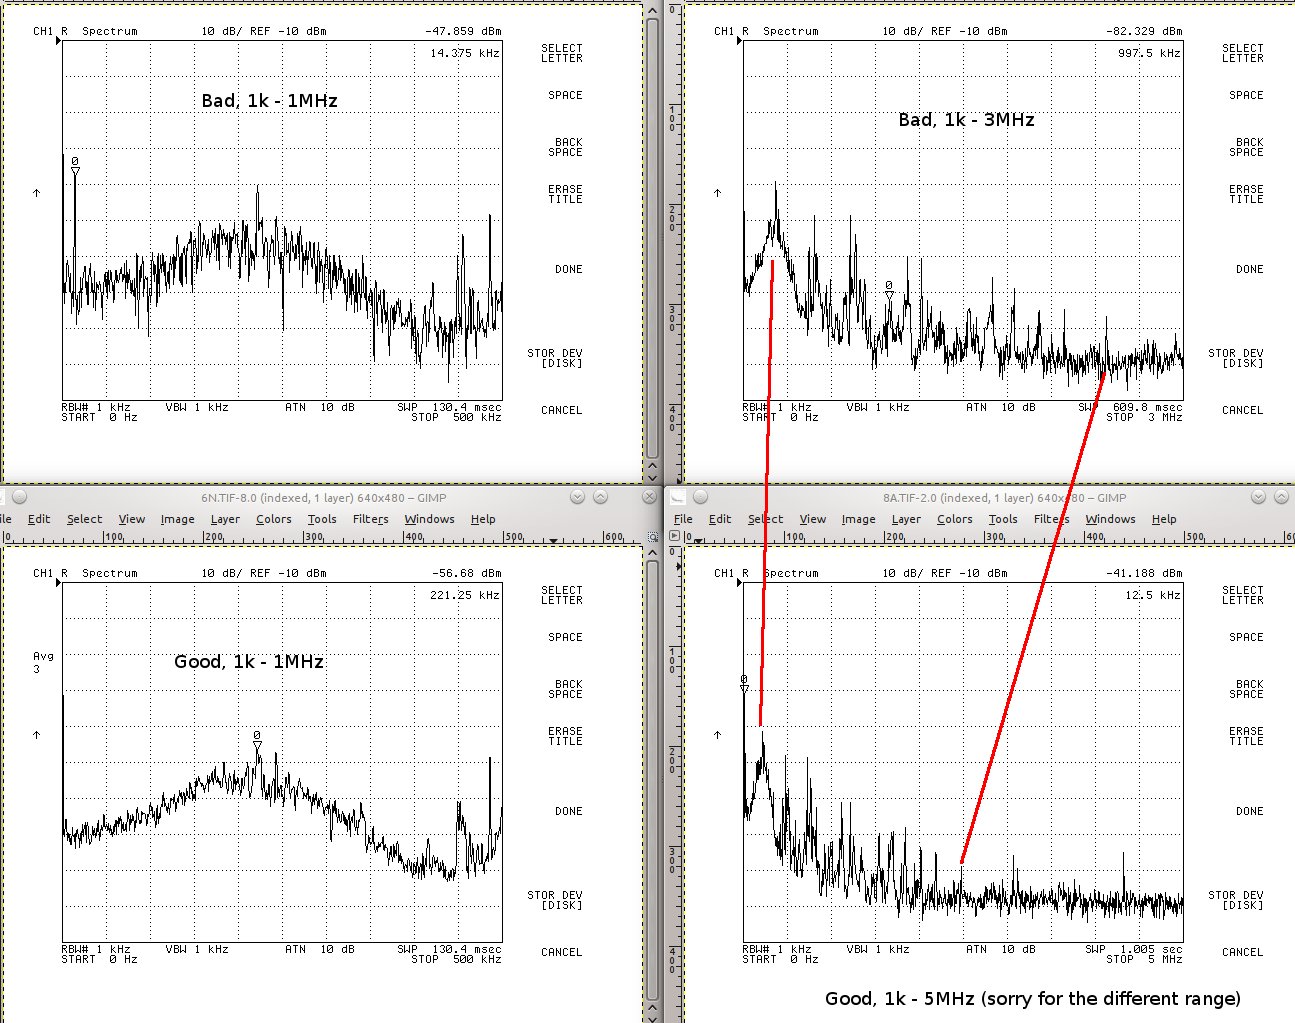Click scroll-up arrow of top-left window scrollbar

[653, 9]
